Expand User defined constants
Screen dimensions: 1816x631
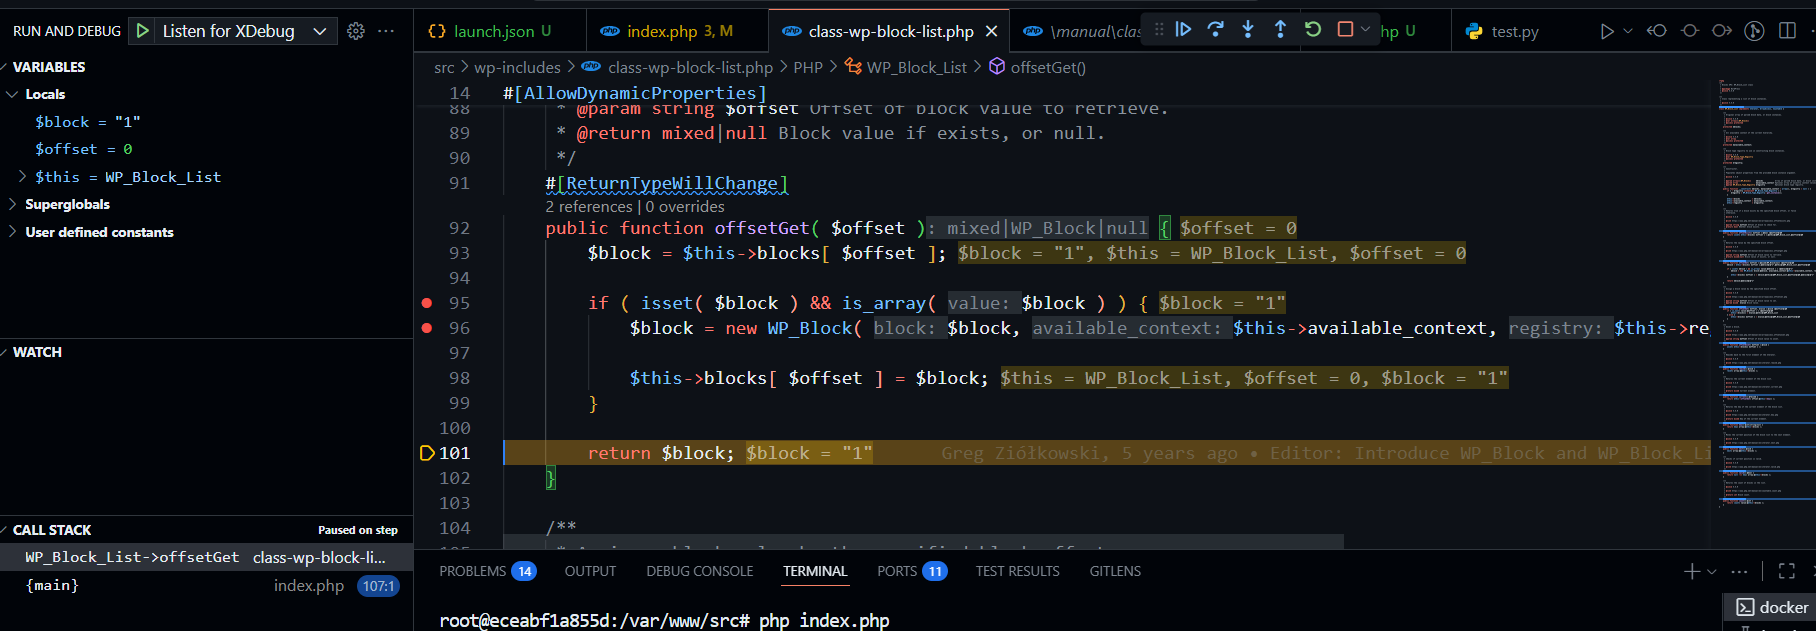(13, 232)
